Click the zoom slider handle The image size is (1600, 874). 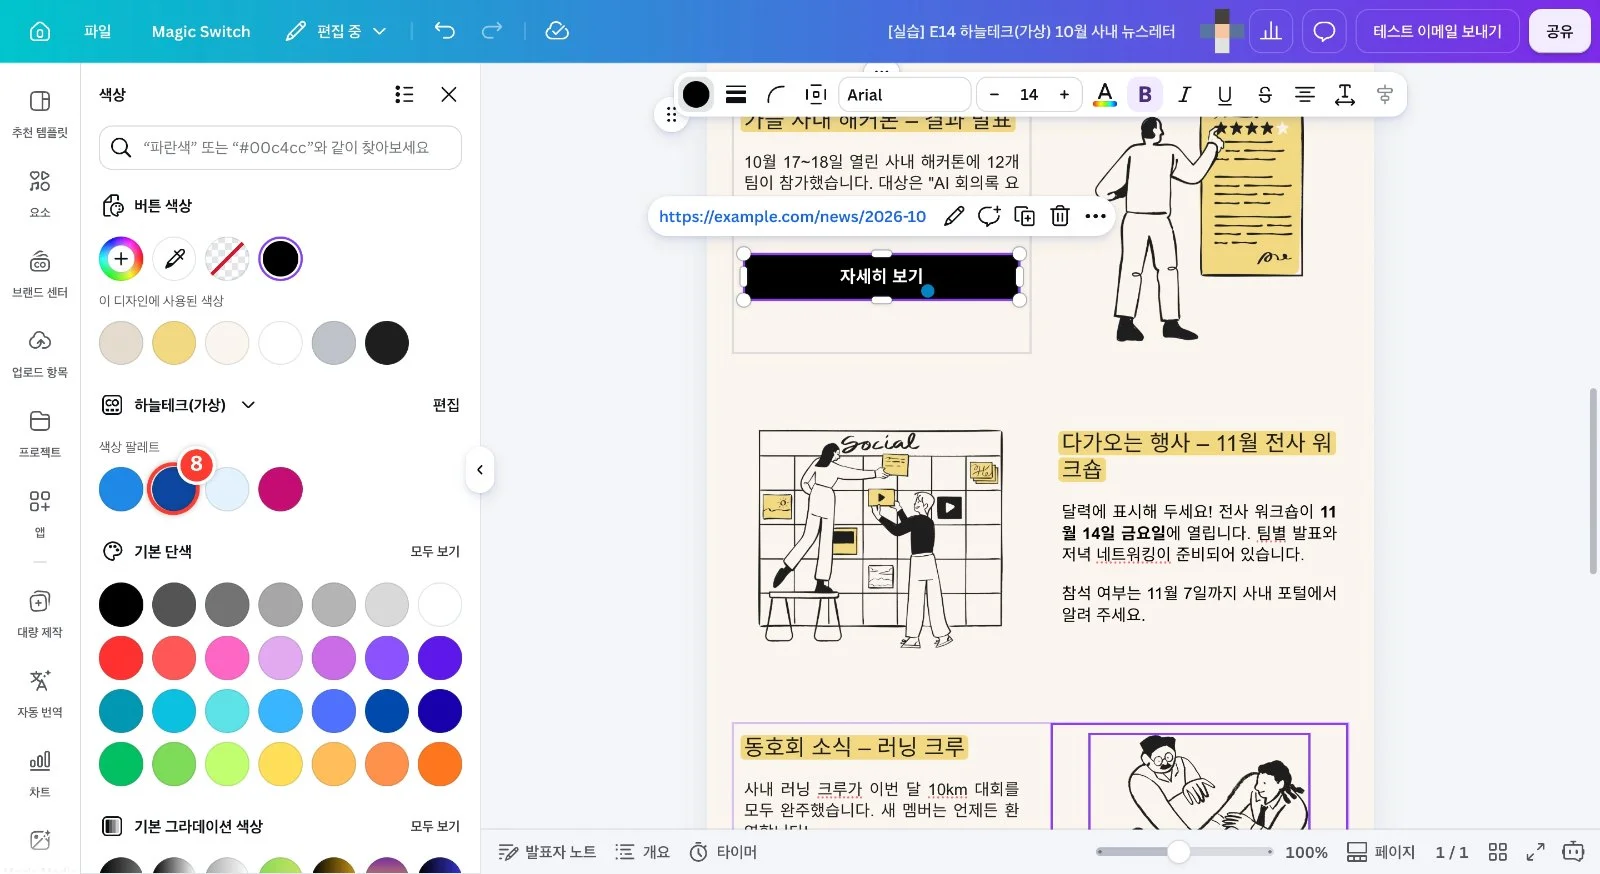pos(1179,852)
